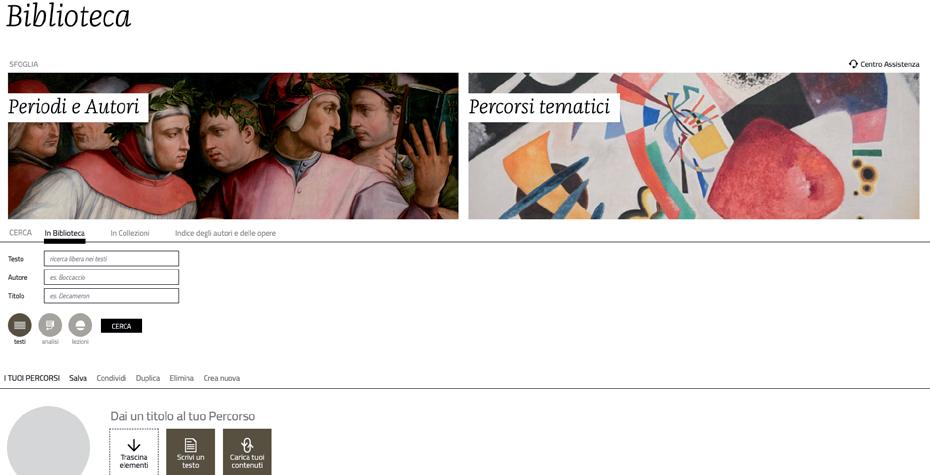The width and height of the screenshot is (930, 475).
Task: Open Indice degli autori e delle opere tab
Action: pos(225,234)
